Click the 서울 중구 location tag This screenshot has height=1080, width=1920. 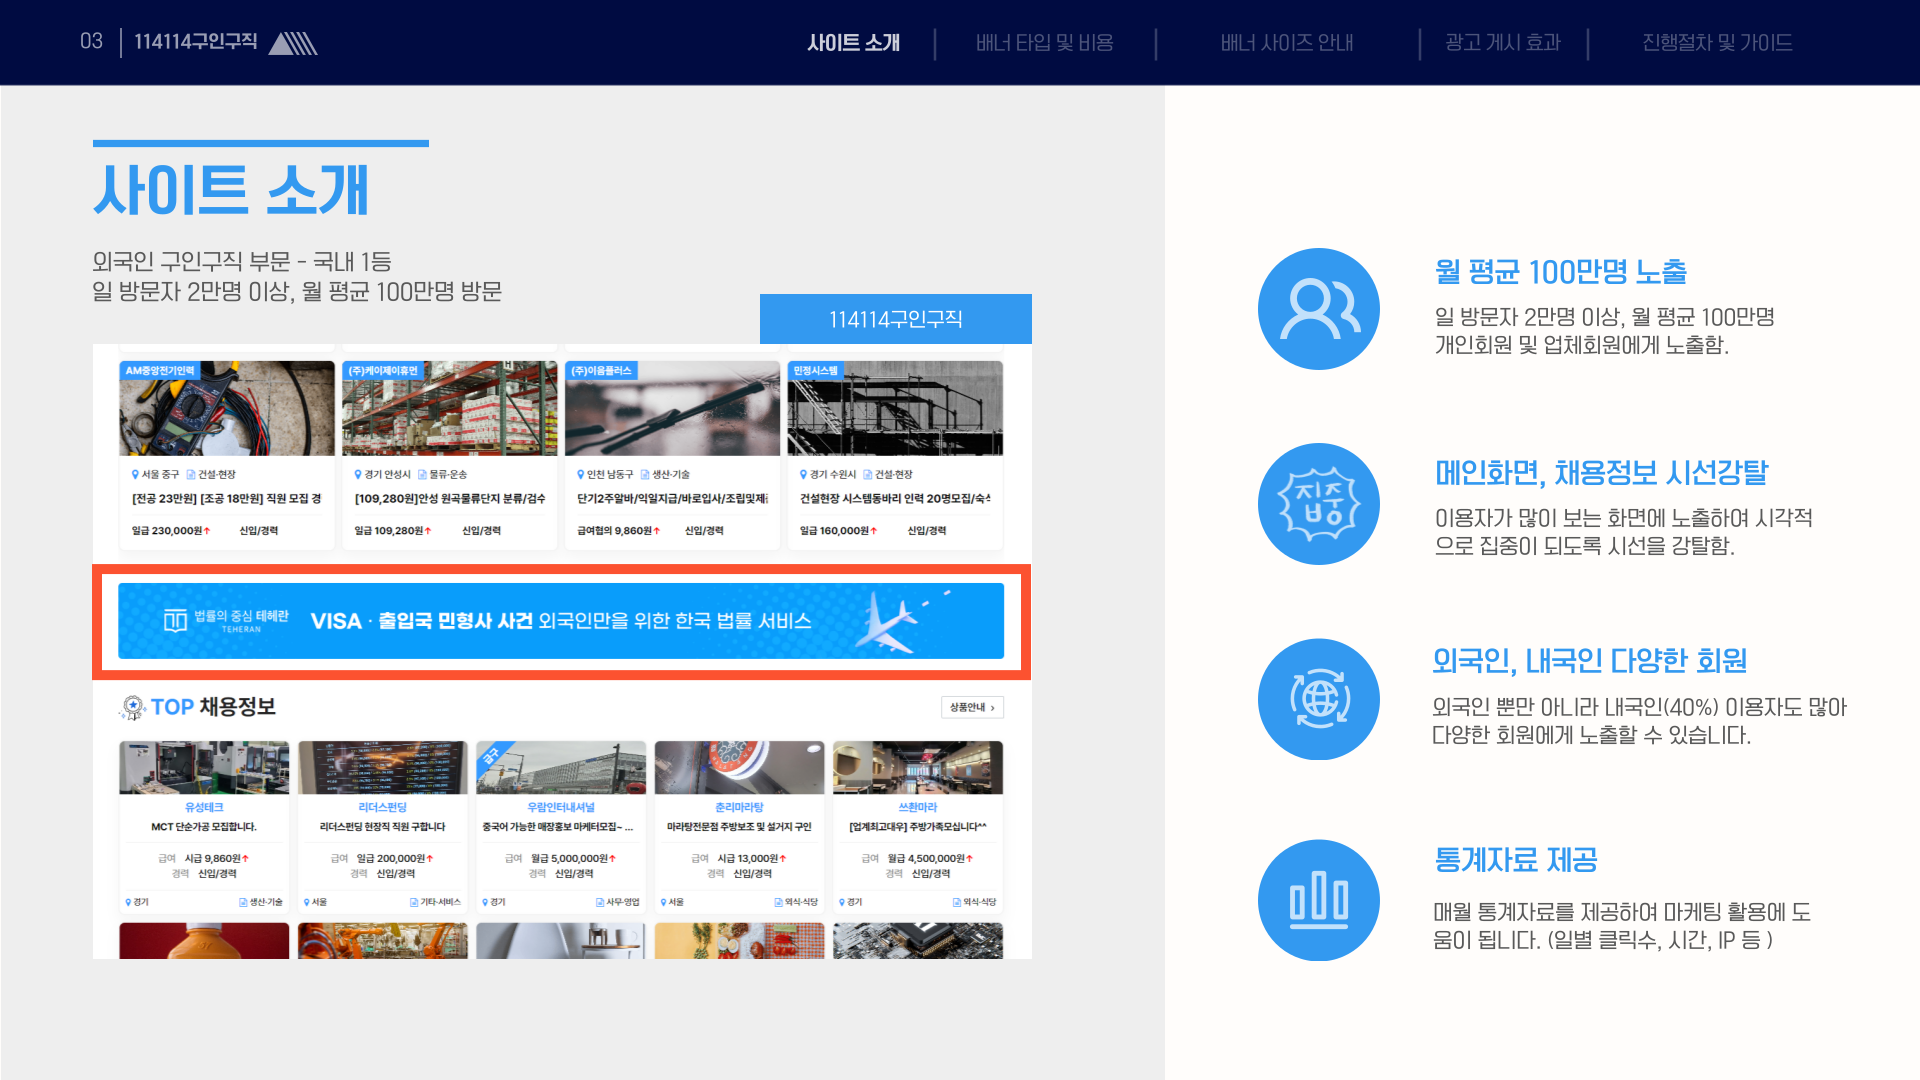click(x=155, y=474)
